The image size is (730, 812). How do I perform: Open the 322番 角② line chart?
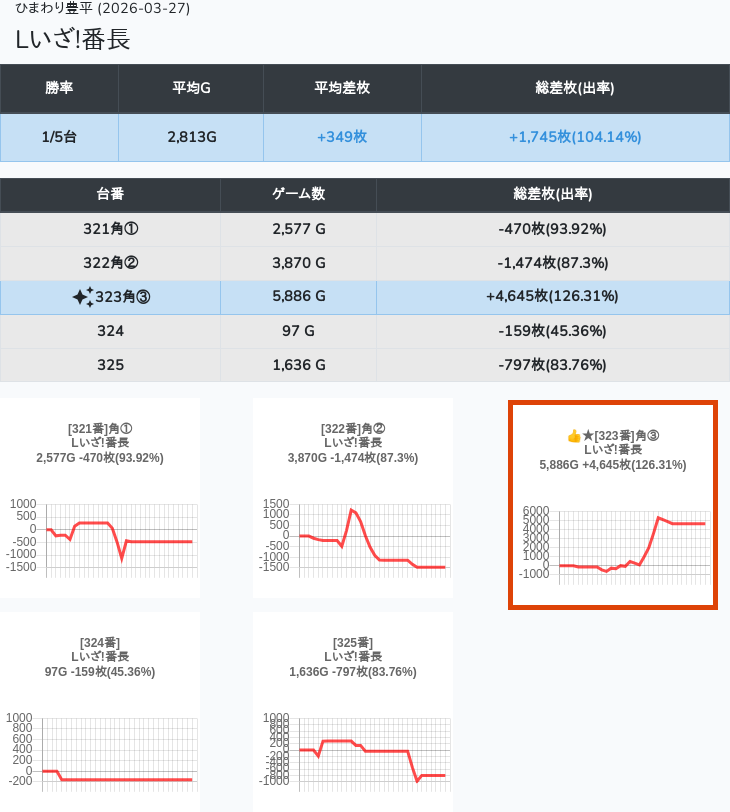point(353,535)
